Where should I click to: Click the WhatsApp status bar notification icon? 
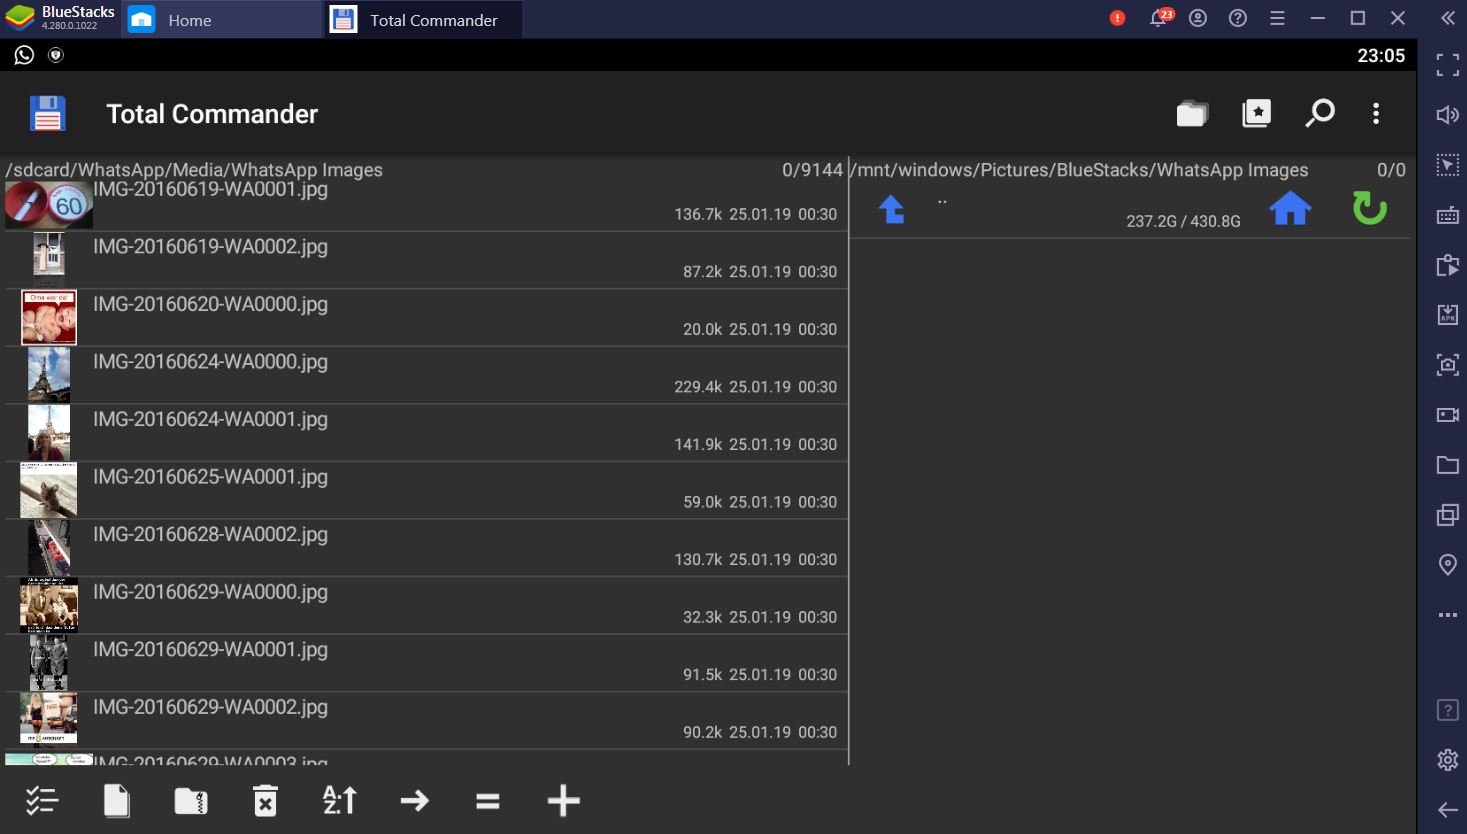24,55
